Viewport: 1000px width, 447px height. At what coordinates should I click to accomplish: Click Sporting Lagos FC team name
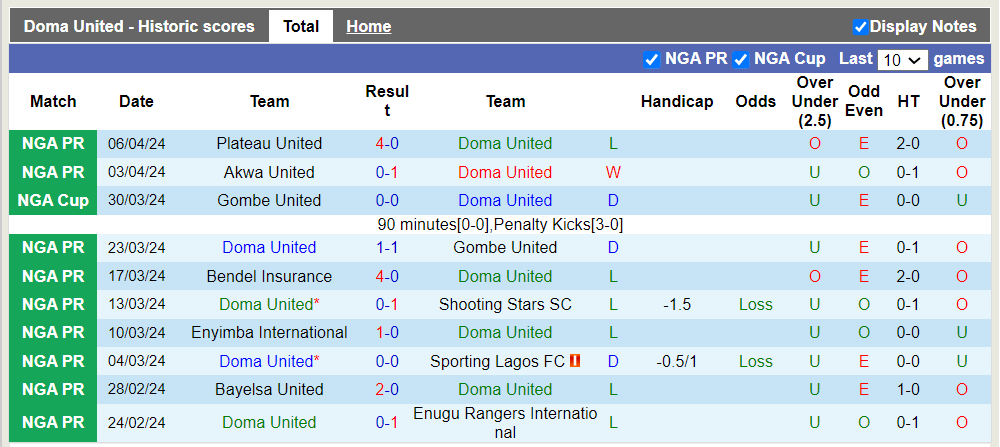tap(497, 361)
